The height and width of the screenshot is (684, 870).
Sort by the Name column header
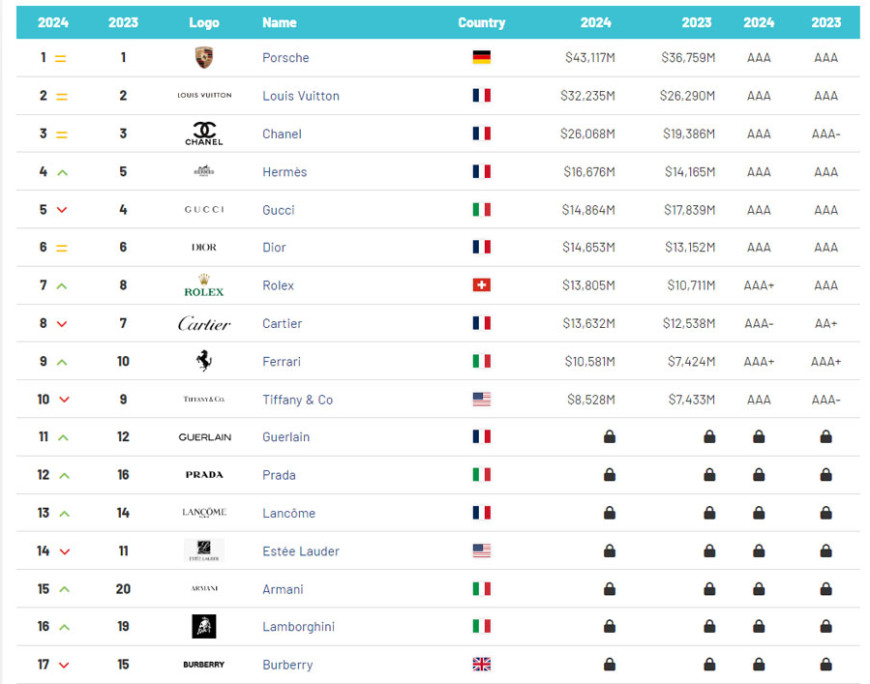(277, 22)
